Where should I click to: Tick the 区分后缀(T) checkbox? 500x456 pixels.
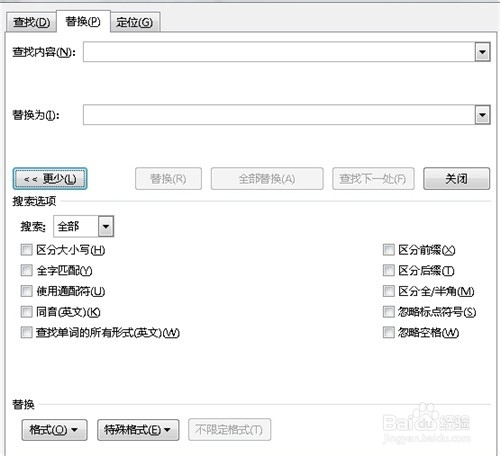(x=389, y=270)
